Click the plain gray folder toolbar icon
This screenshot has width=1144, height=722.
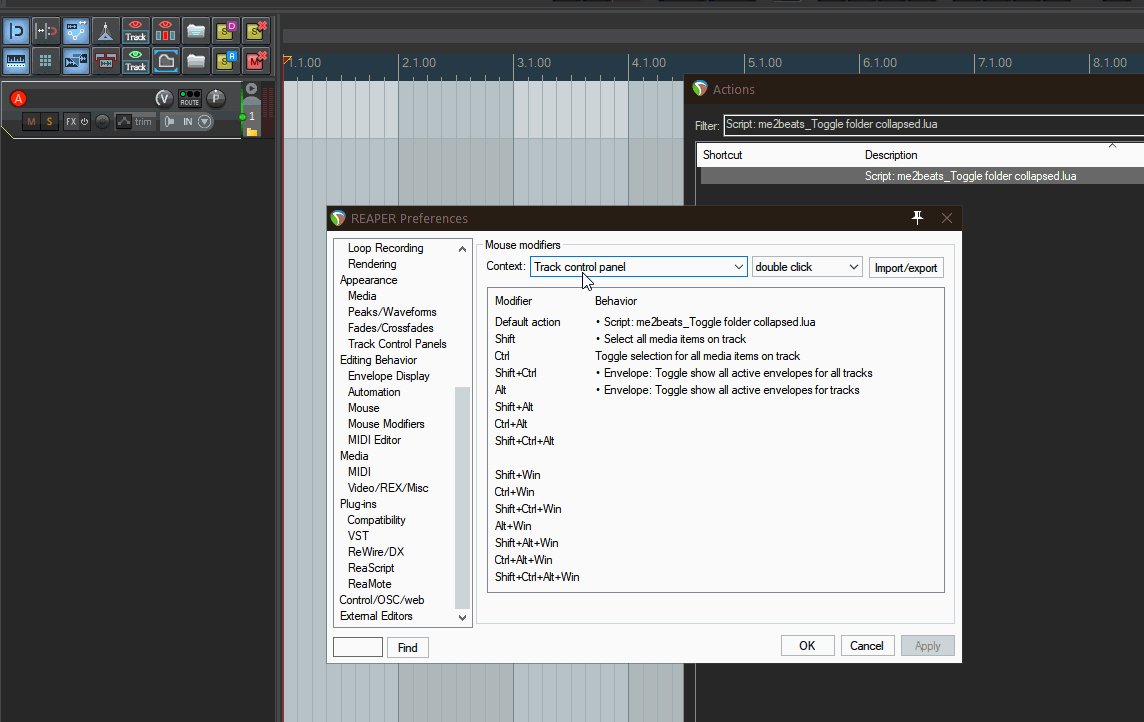(195, 61)
